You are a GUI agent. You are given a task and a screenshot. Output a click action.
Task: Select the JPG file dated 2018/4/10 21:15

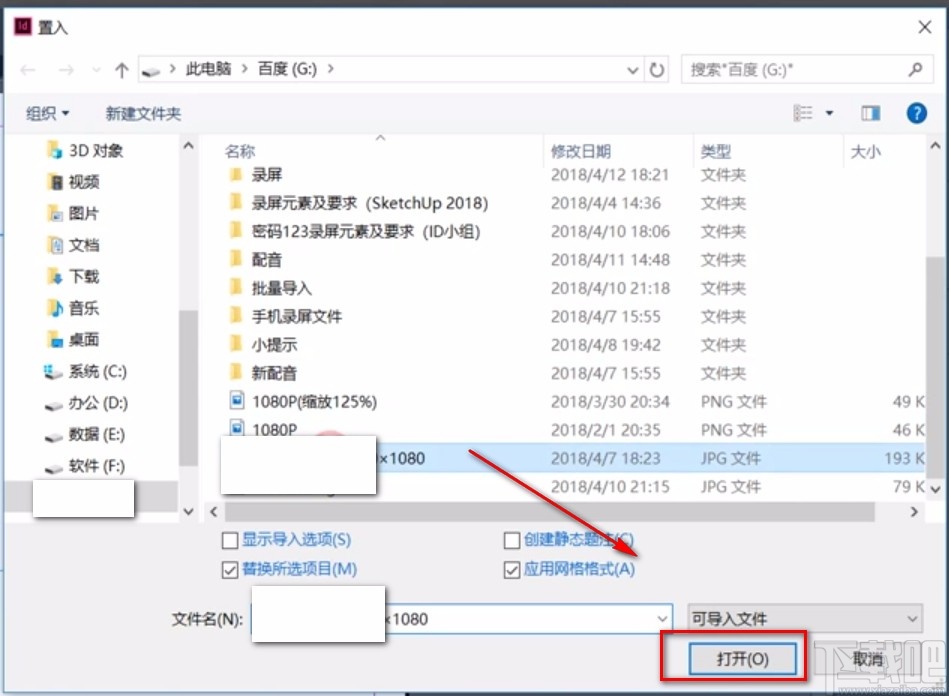click(573, 487)
